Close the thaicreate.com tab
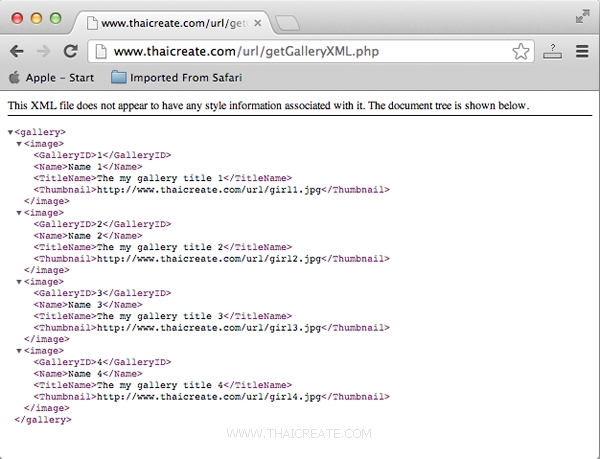This screenshot has width=600, height=459. 258,20
